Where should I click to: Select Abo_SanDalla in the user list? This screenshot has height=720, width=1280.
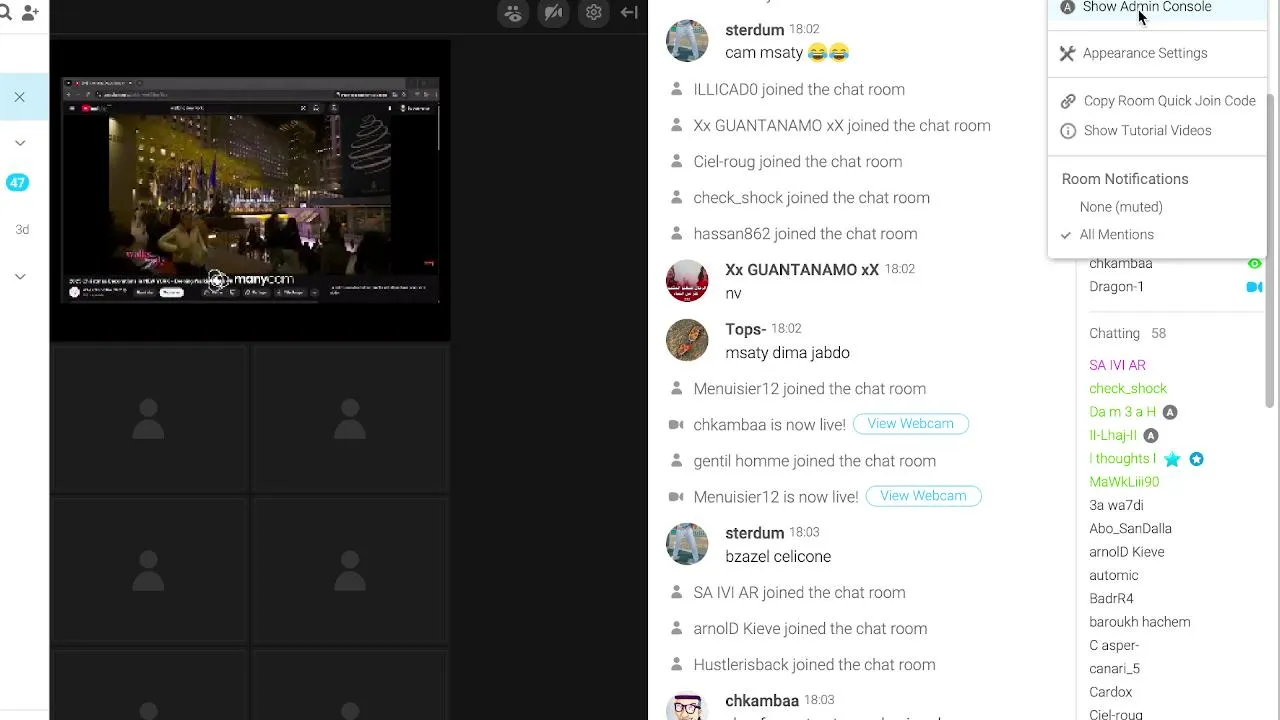tap(1130, 529)
